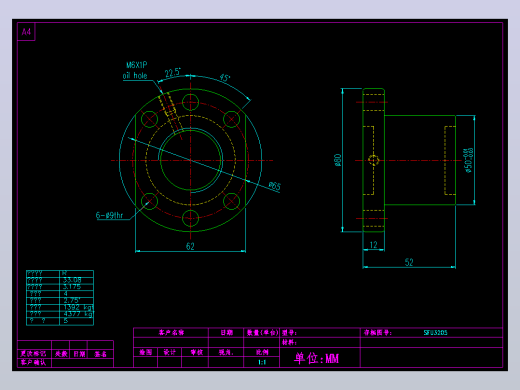The width and height of the screenshot is (520, 390).
Task: Click the 1:1 scale value
Action: [x=262, y=362]
